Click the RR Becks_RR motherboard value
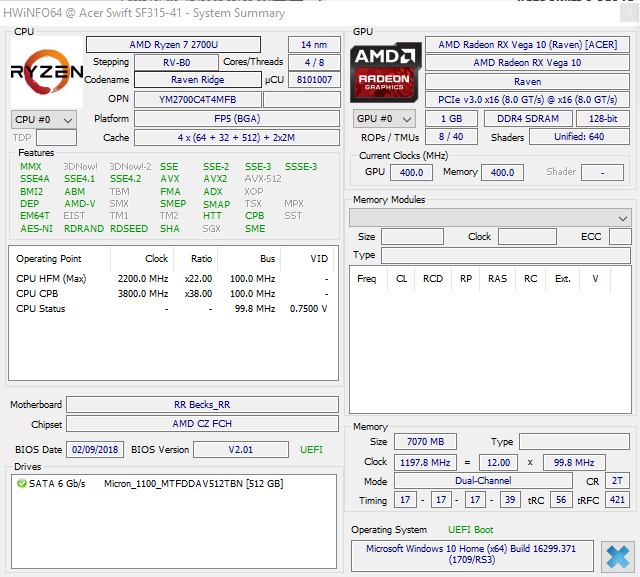 pyautogui.click(x=202, y=405)
